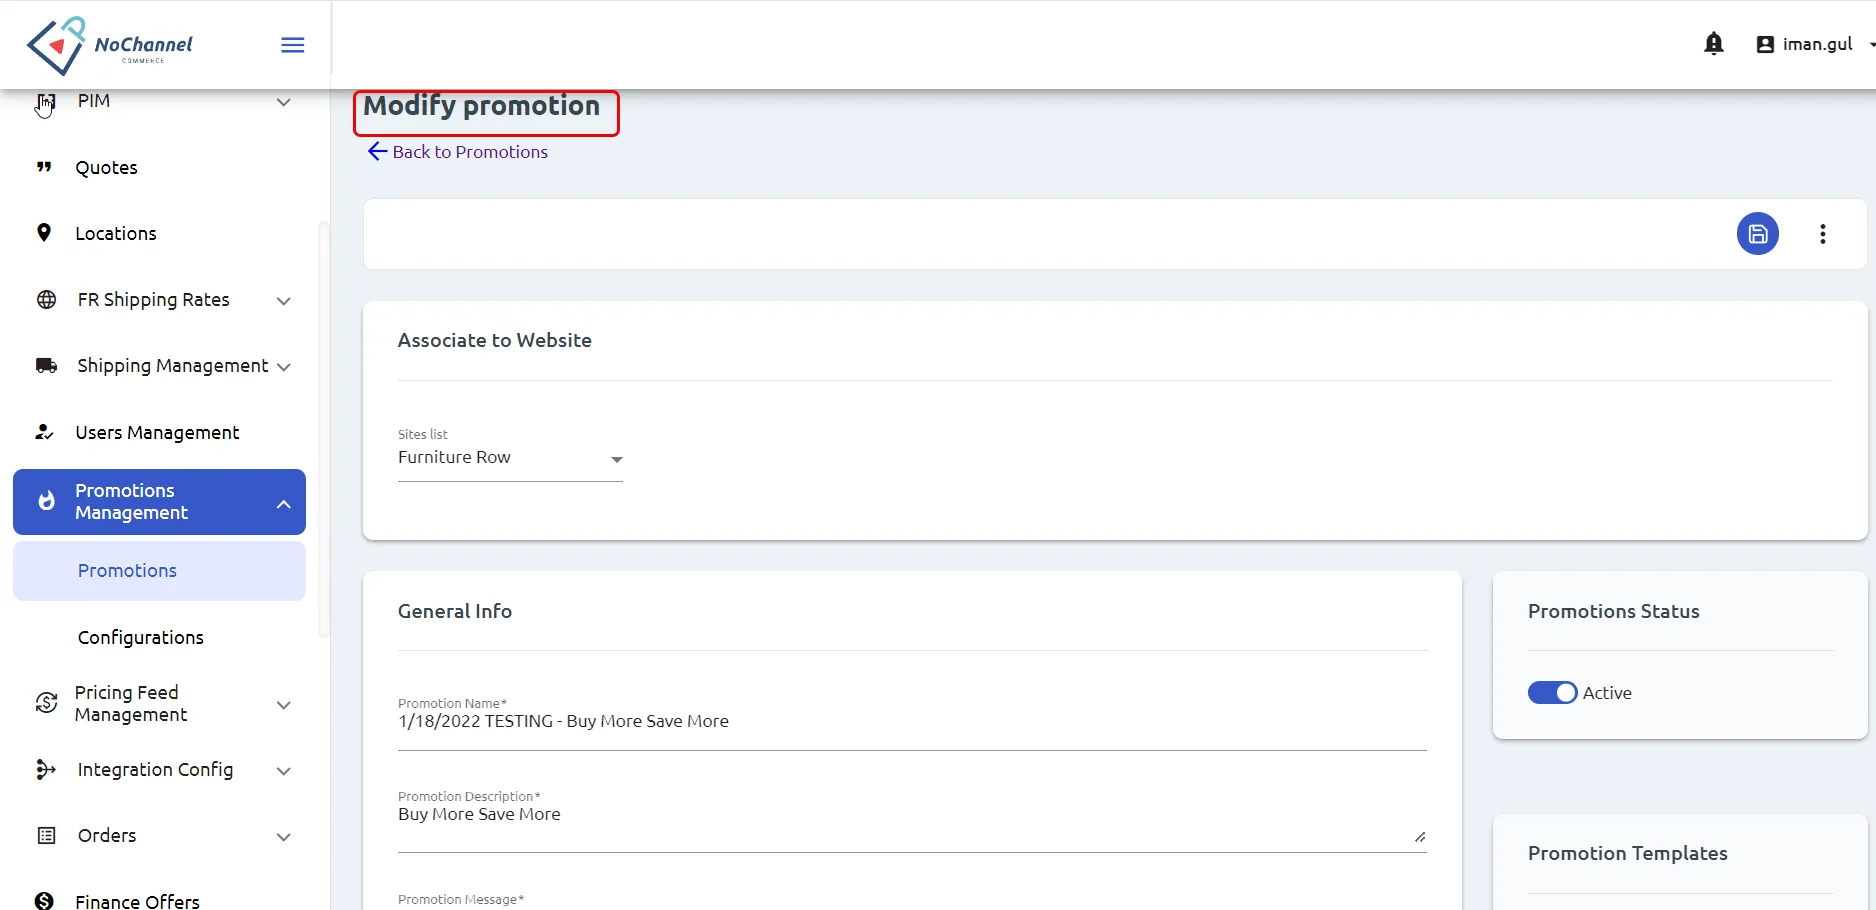Open the Promotions submenu item
Viewport: 1876px width, 910px height.
159,571
